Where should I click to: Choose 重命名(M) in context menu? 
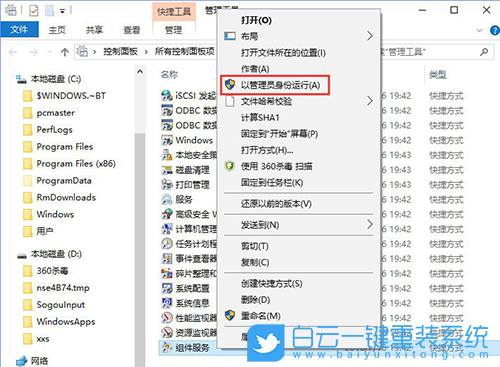pos(261,316)
